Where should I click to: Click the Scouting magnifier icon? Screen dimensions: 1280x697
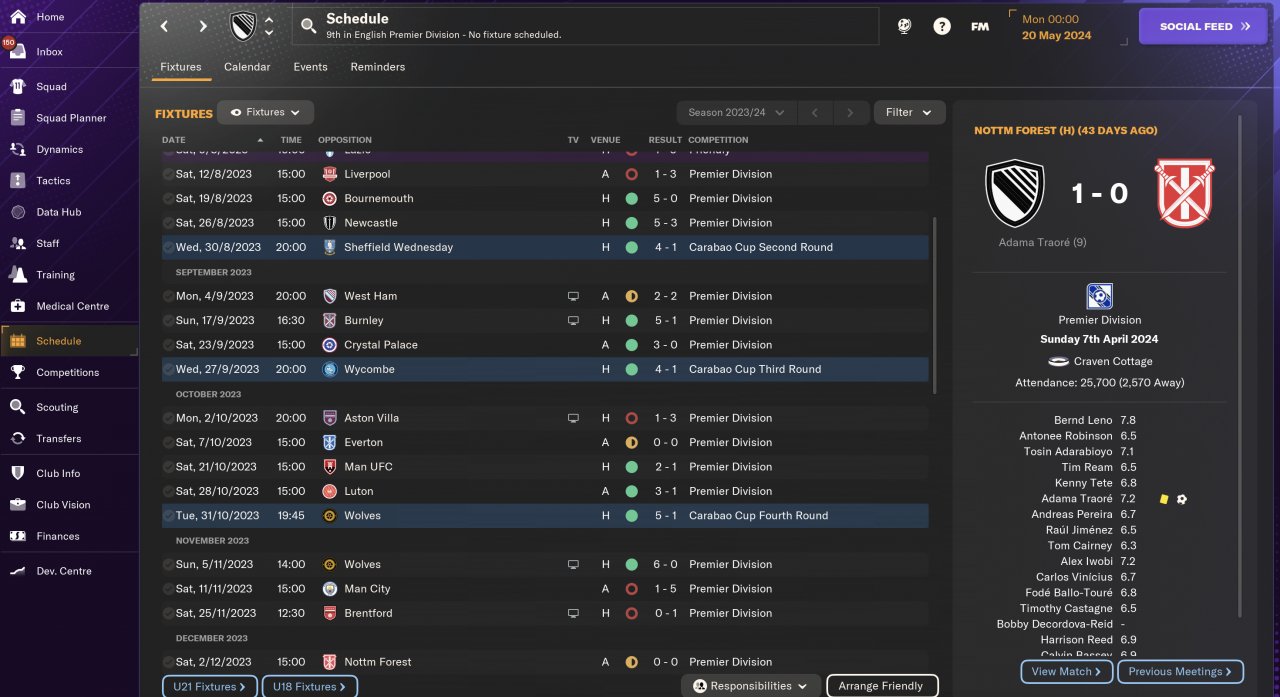coord(17,407)
